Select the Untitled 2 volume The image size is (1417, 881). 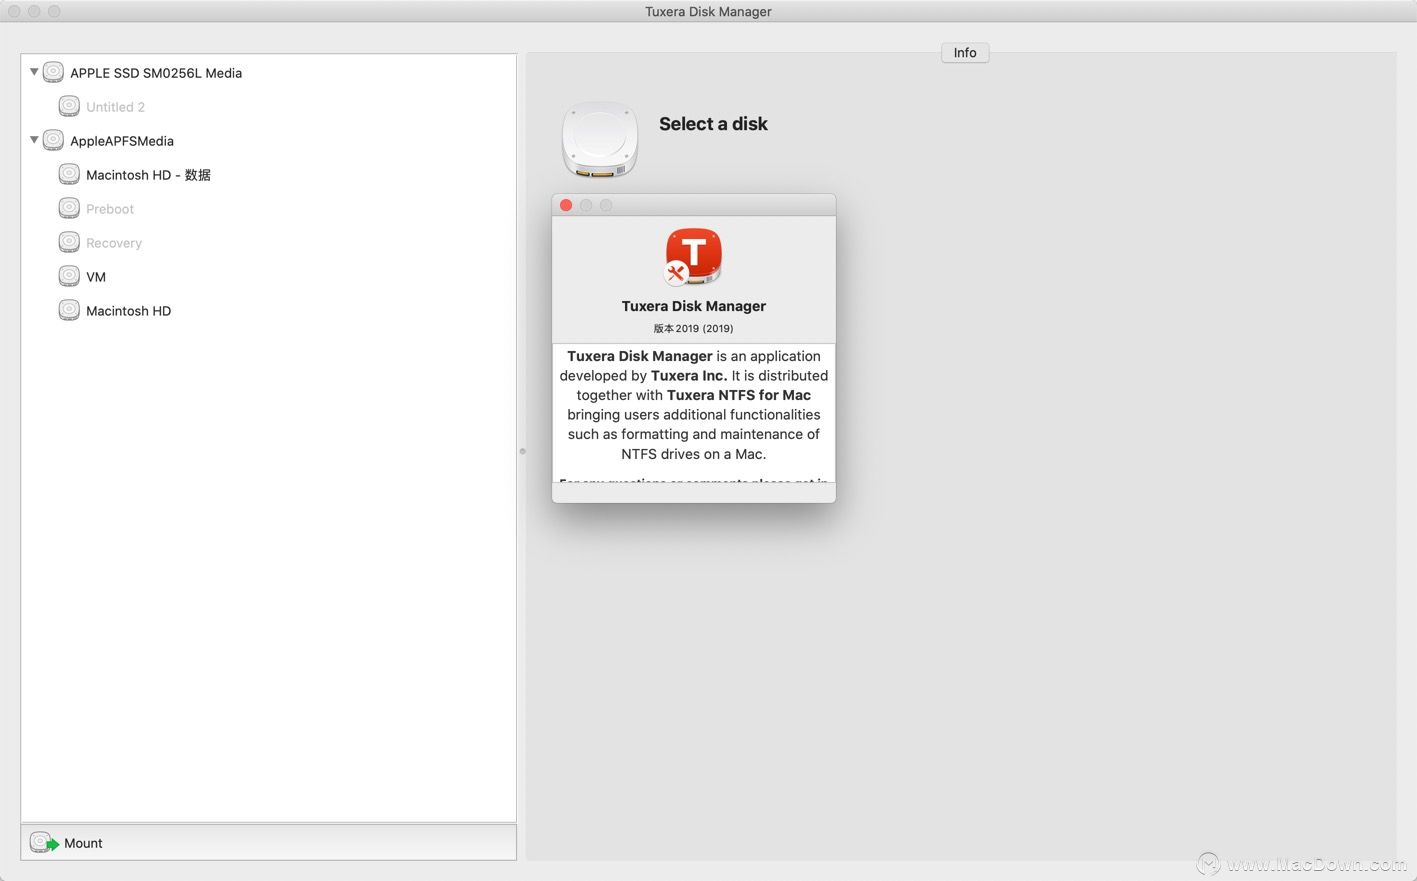[115, 107]
